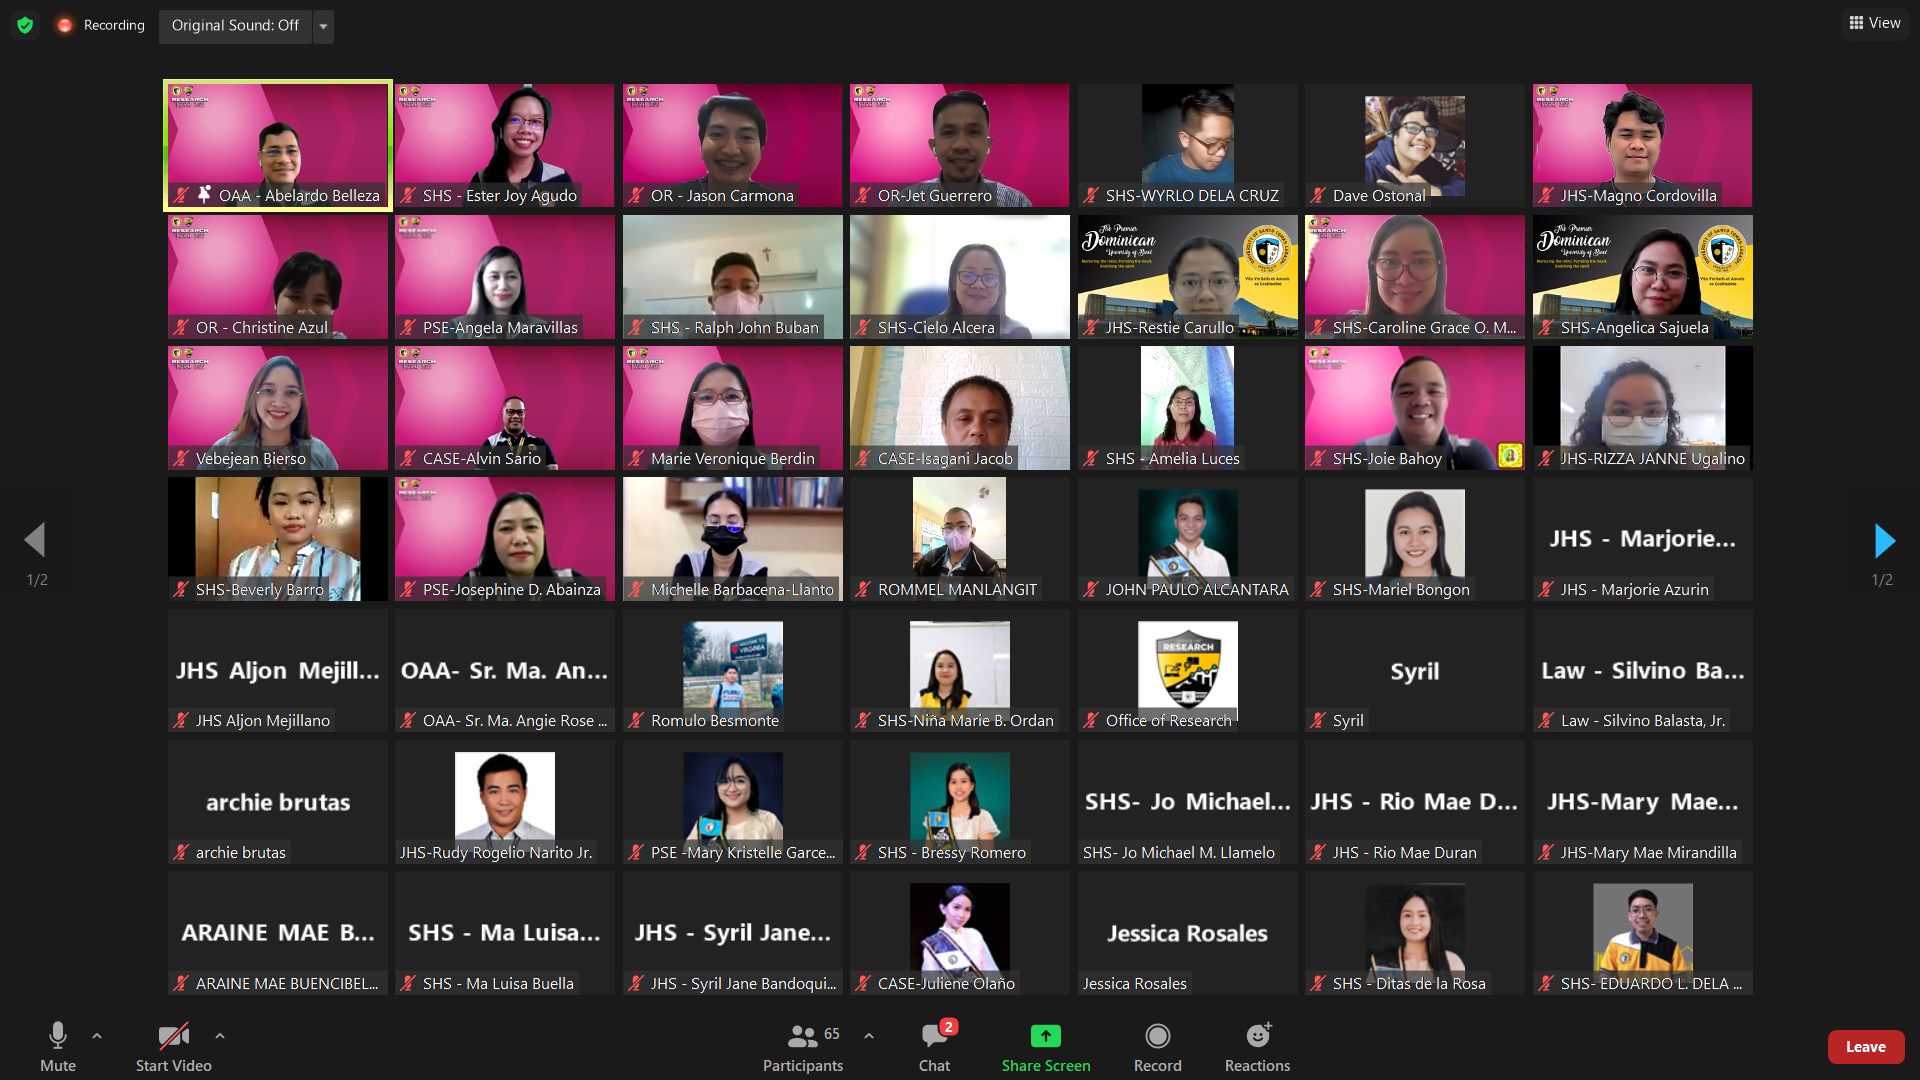Expand video options chevron beside Start Video
Viewport: 1920px width, 1080px height.
tap(220, 1036)
